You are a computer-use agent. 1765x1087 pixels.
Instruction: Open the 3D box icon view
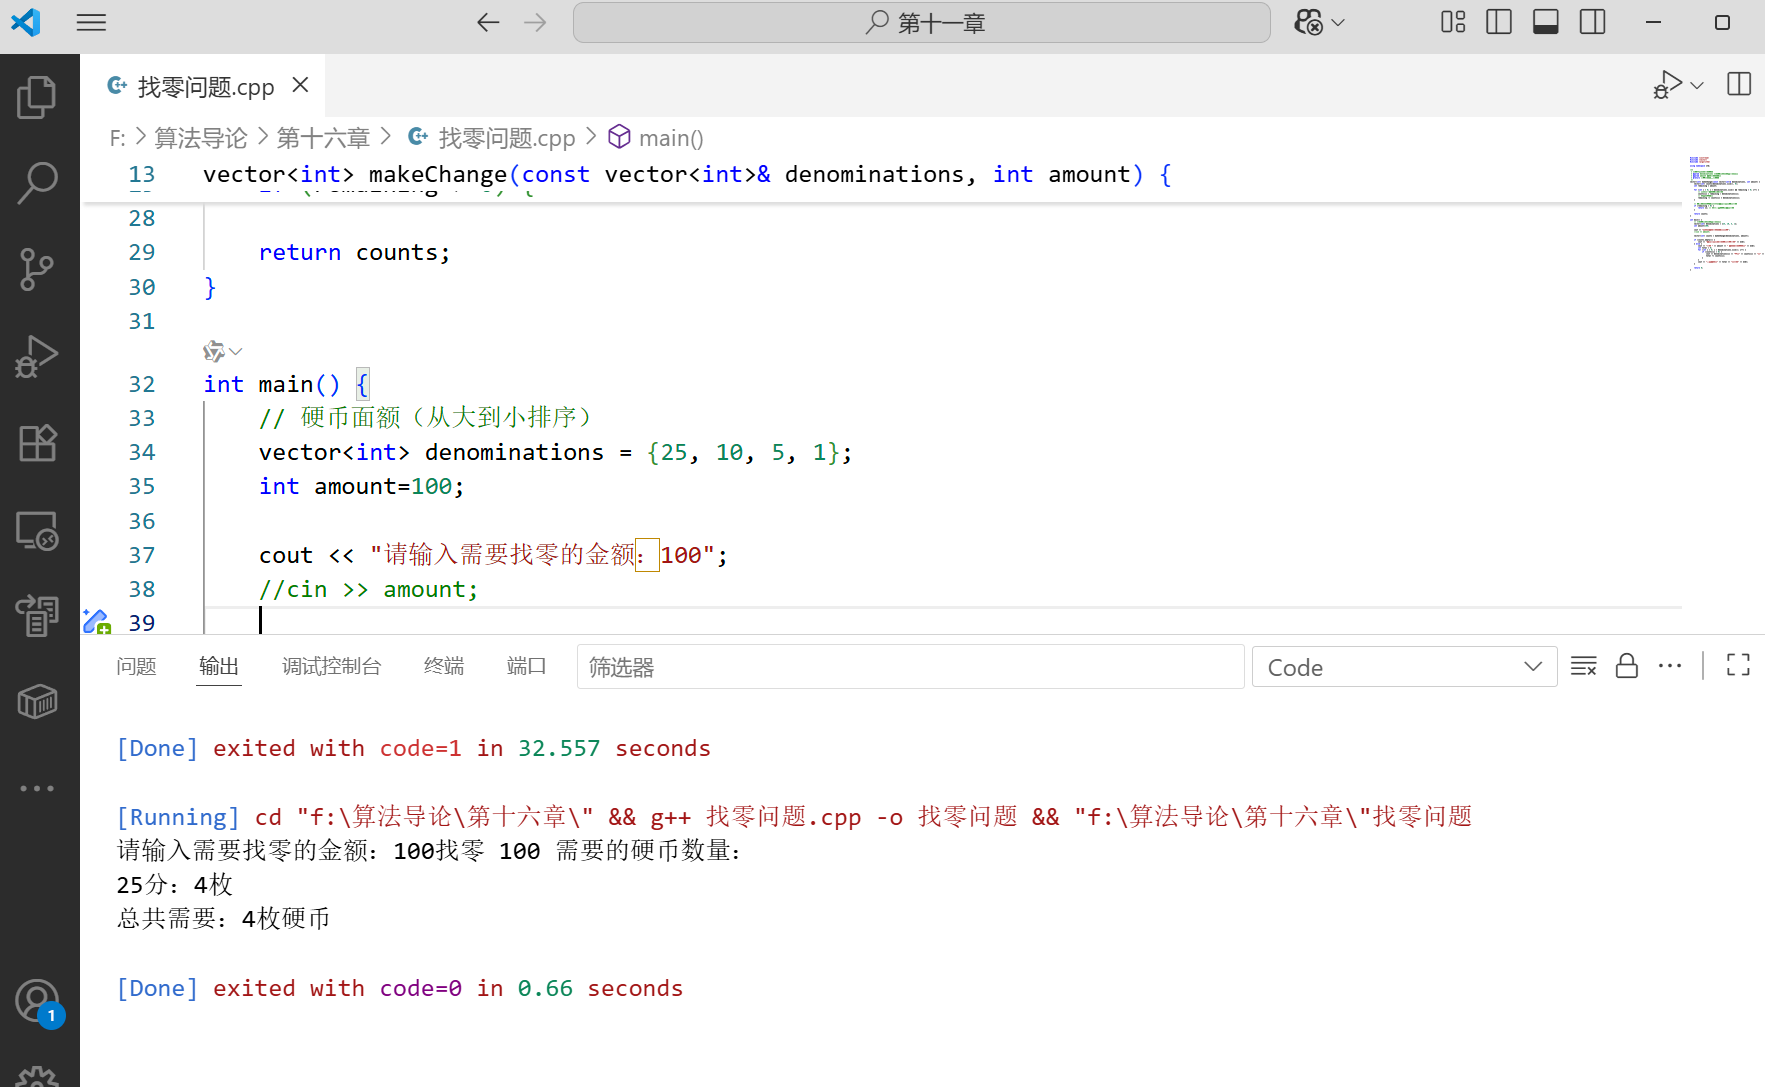coord(38,702)
